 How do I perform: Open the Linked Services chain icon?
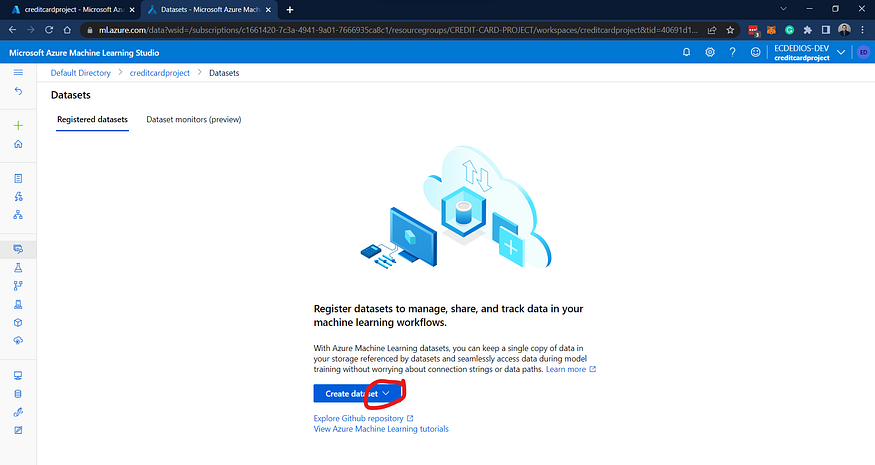18,412
